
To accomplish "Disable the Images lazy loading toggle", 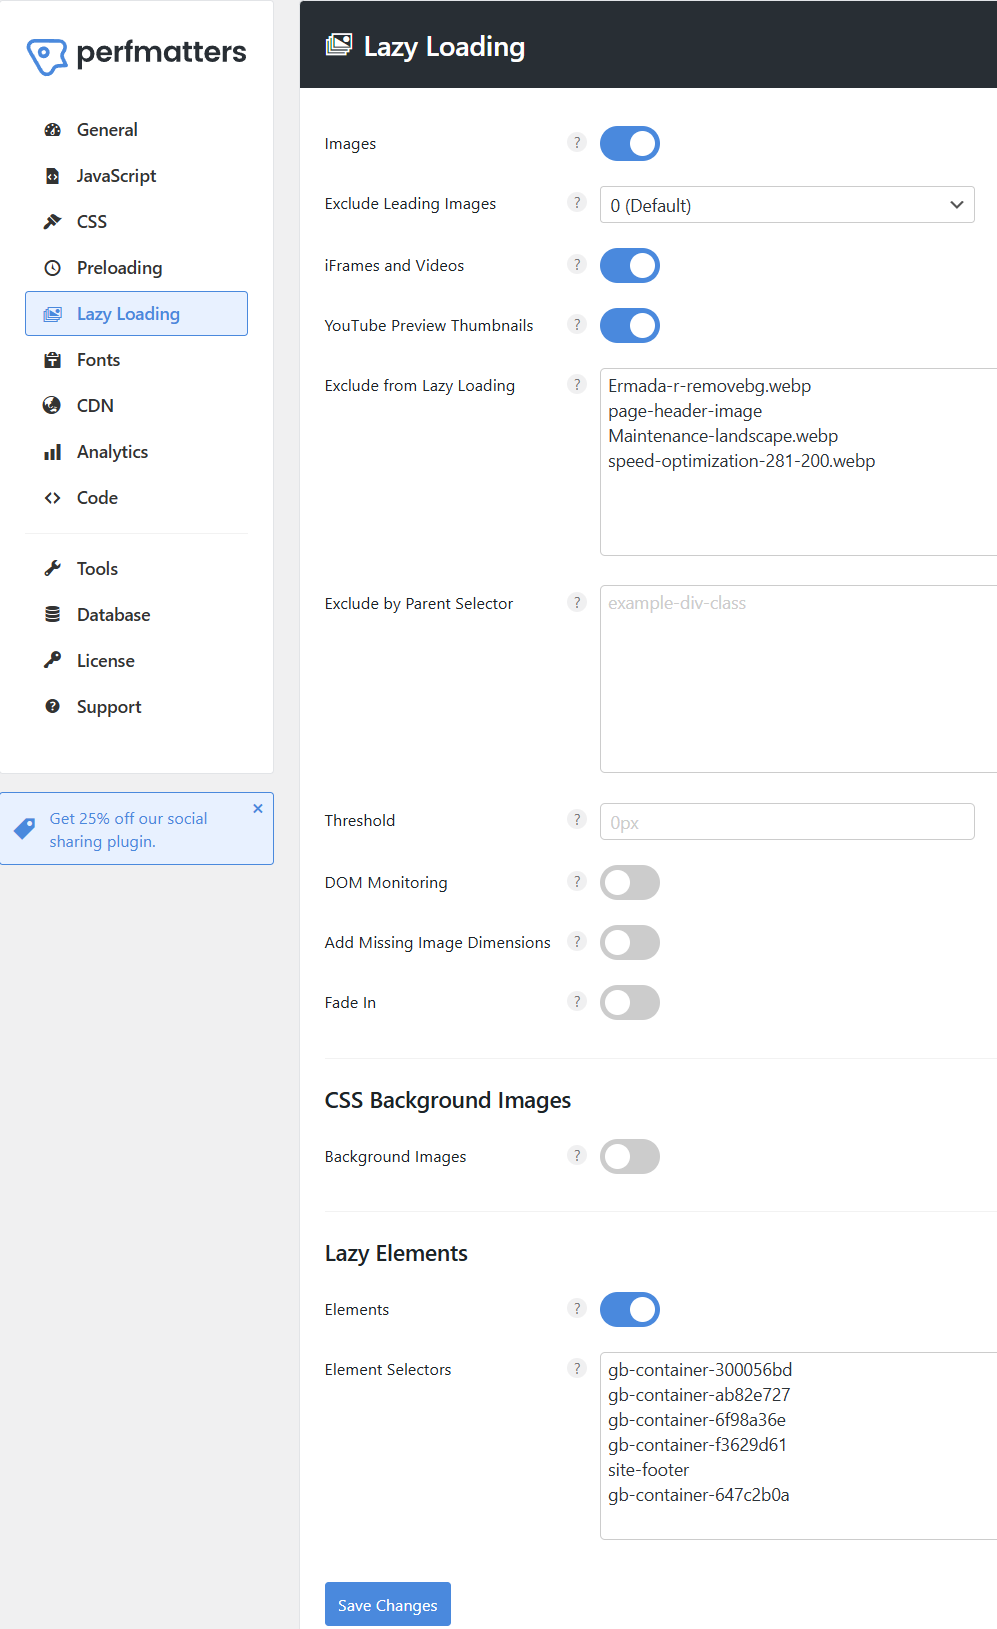I will 630,144.
